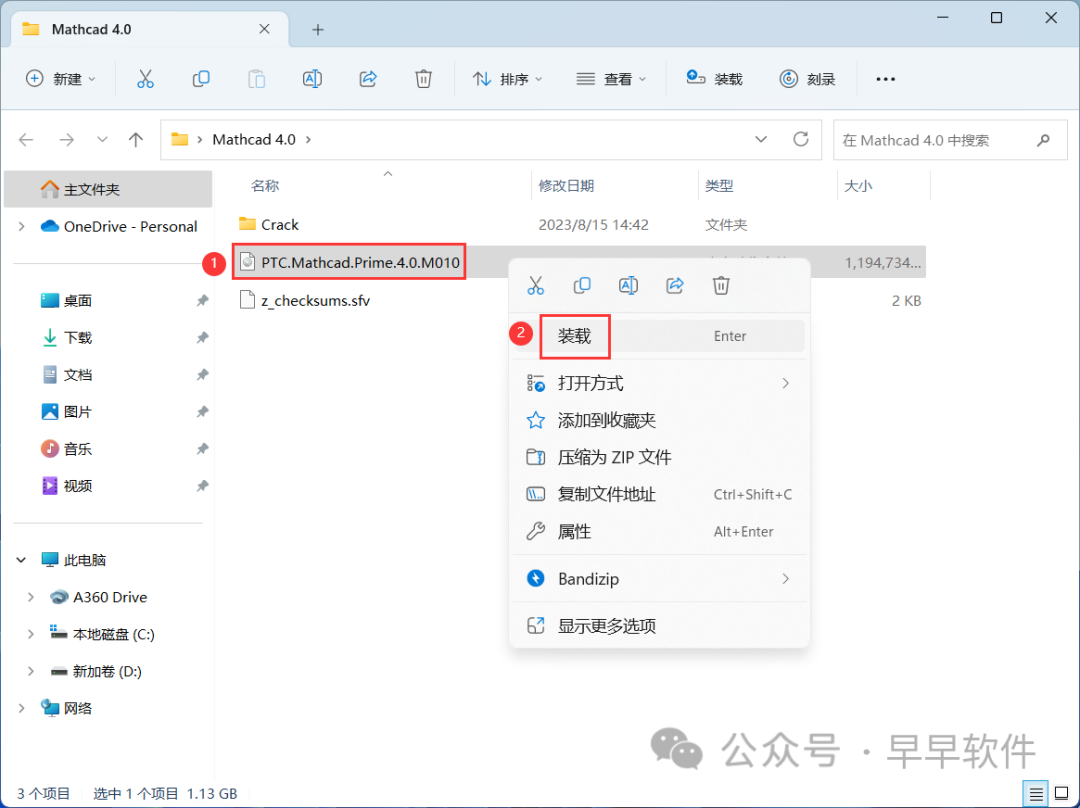Click the Copy icon in the context menu
Screen dimensions: 1080x808
tap(582, 285)
